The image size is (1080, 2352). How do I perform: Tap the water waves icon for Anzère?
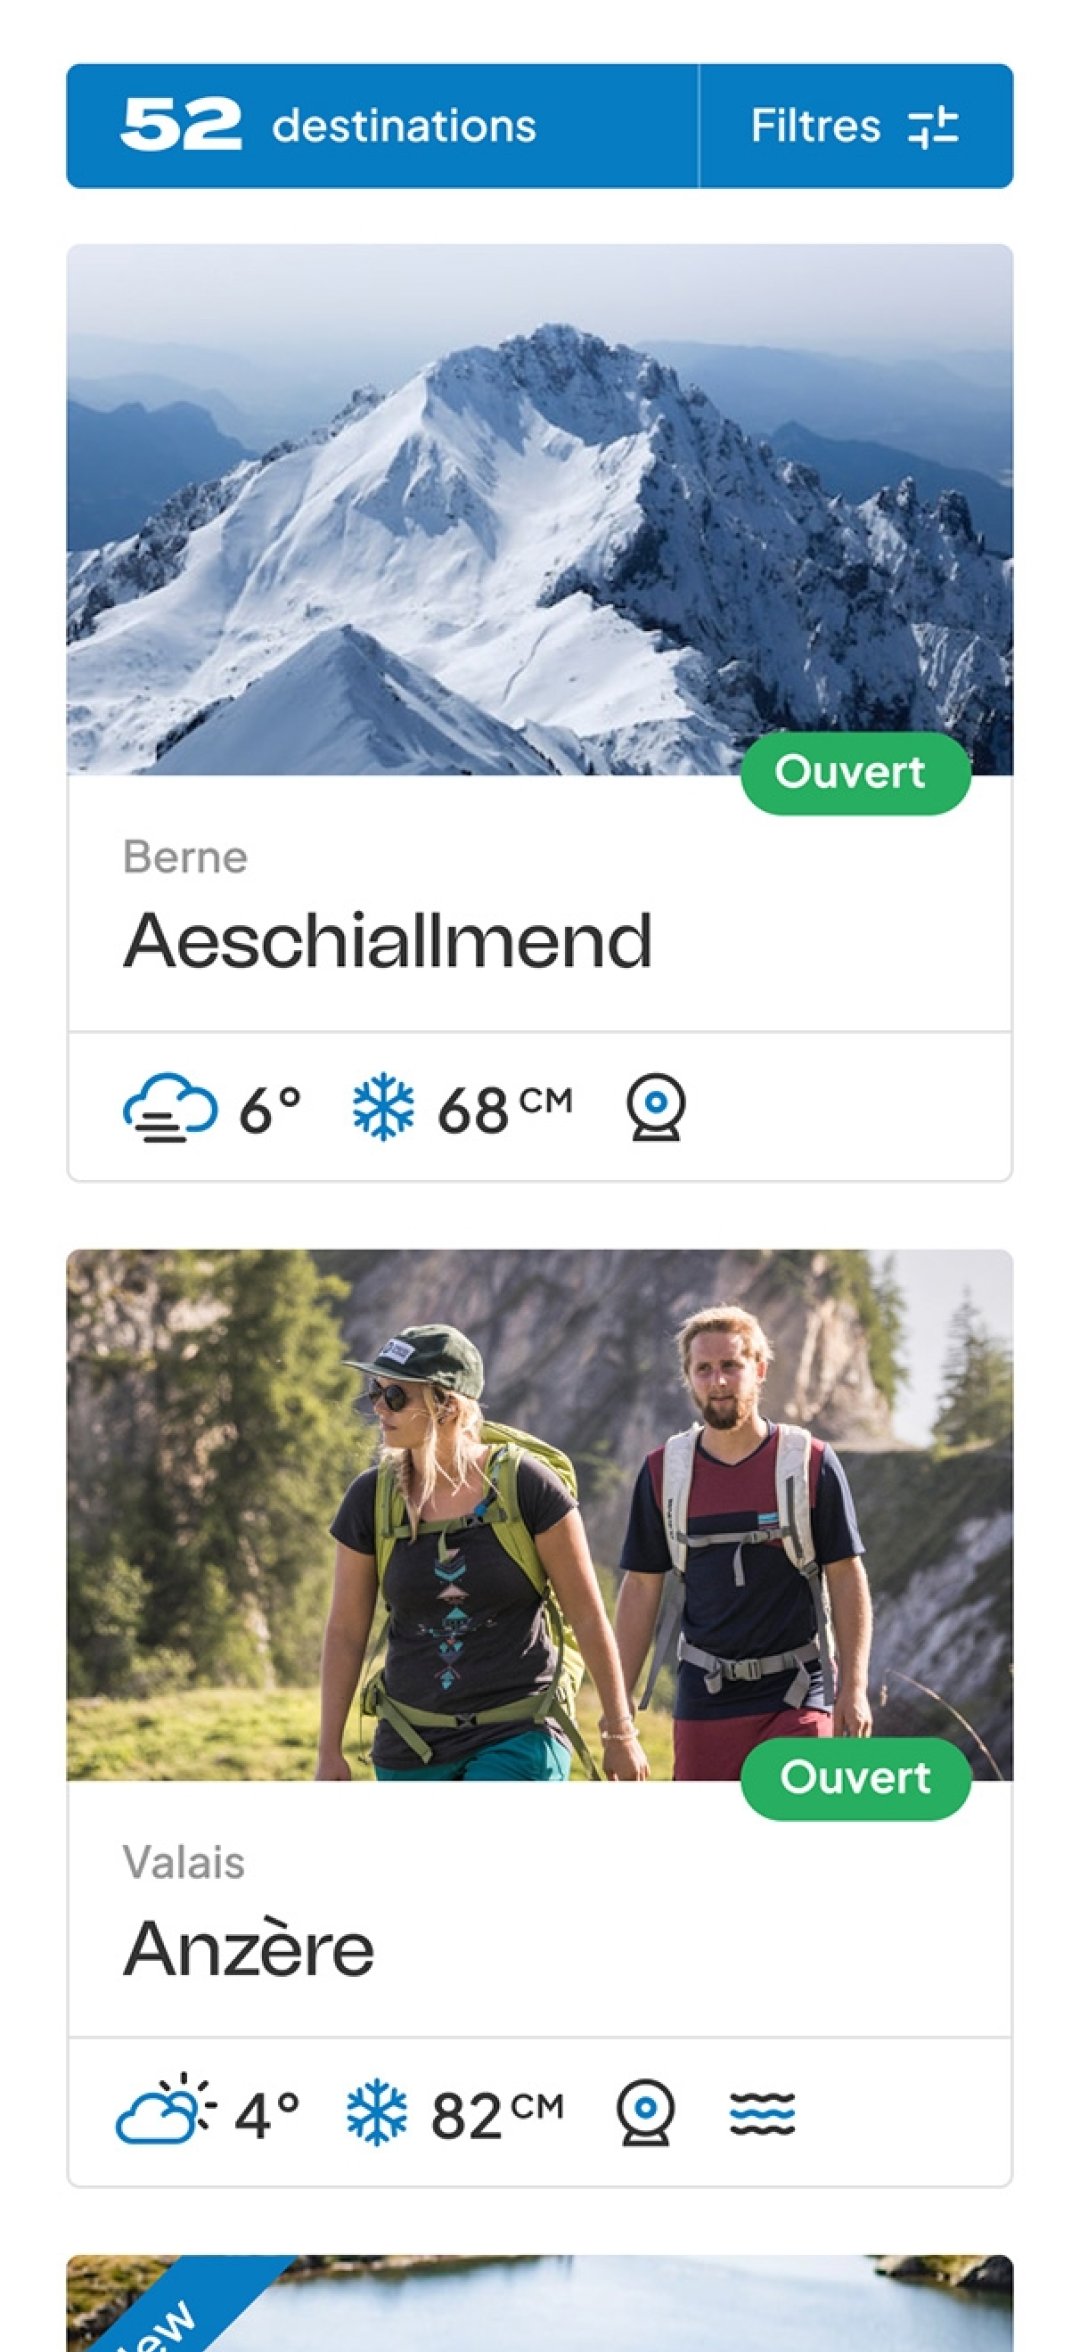tap(762, 2113)
